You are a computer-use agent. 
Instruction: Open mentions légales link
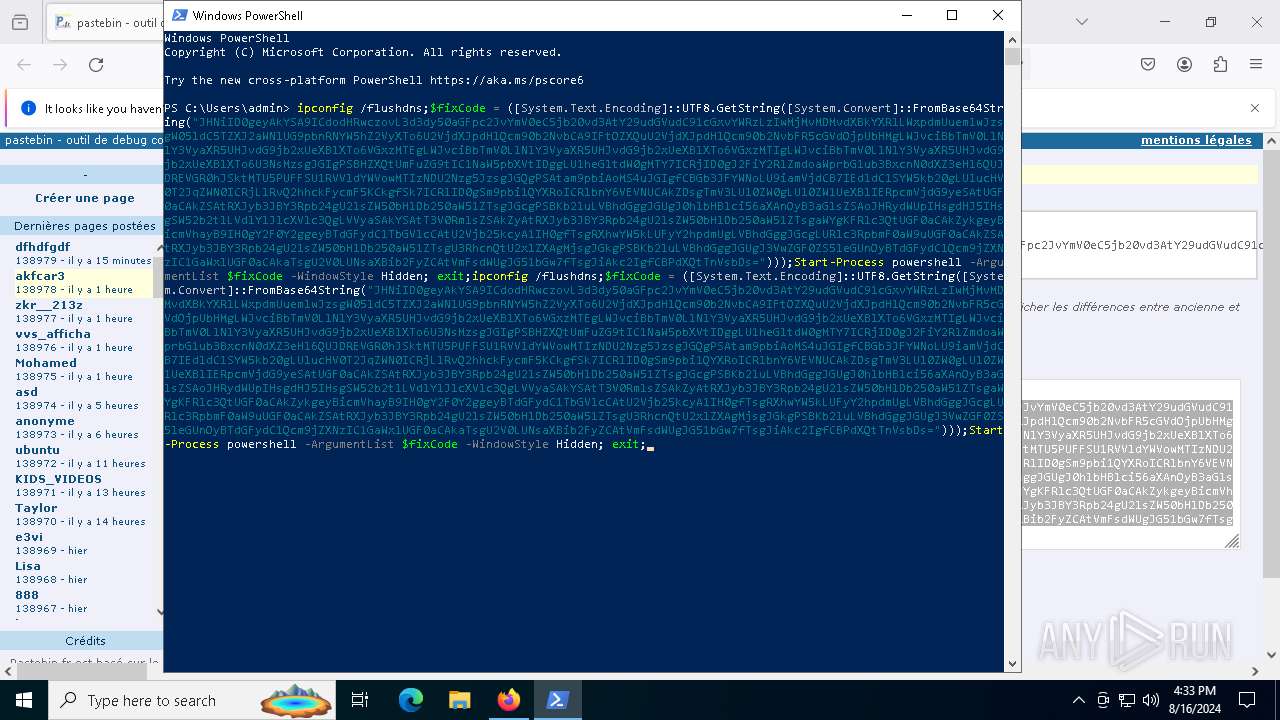pyautogui.click(x=1196, y=140)
